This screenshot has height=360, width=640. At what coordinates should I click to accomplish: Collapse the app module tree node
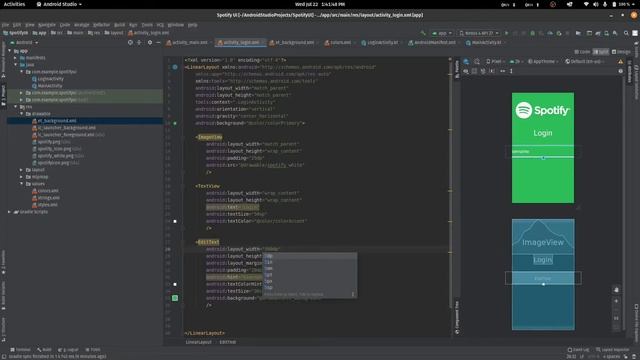point(10,51)
